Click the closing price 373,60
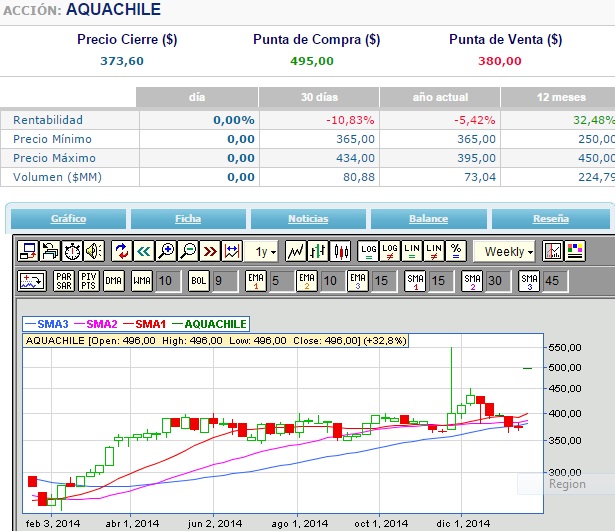 (122, 61)
